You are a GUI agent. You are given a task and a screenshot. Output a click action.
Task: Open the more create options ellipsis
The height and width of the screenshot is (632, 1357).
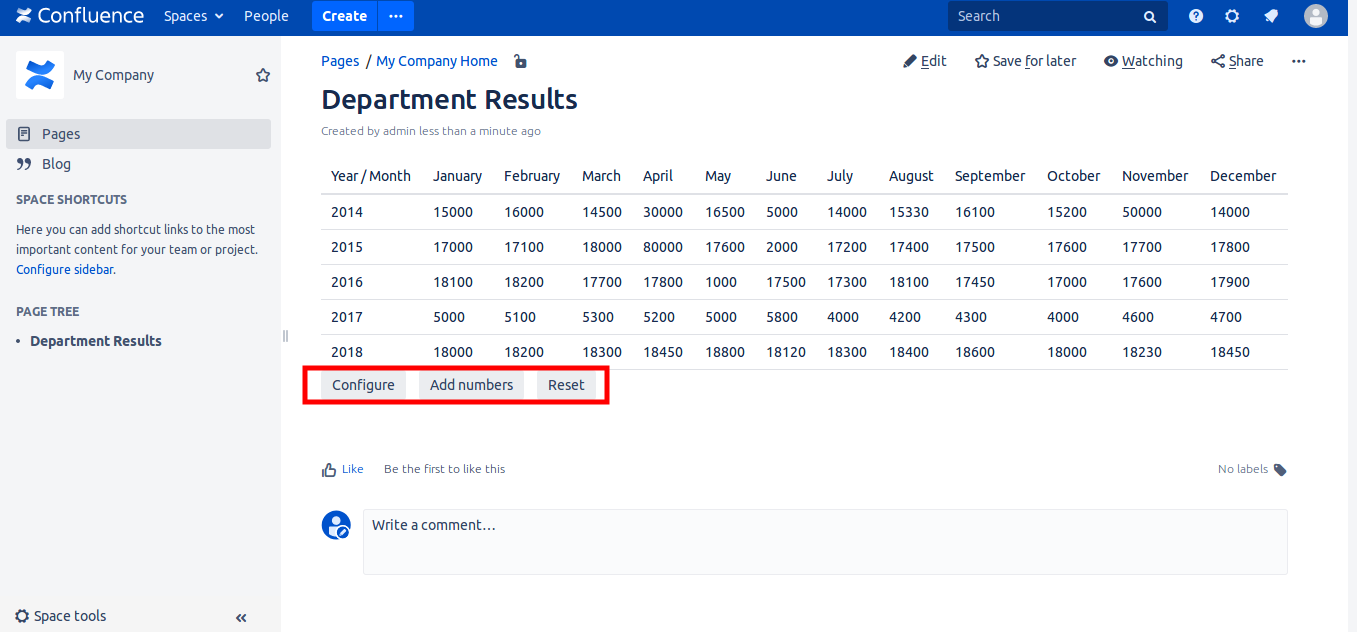[396, 16]
